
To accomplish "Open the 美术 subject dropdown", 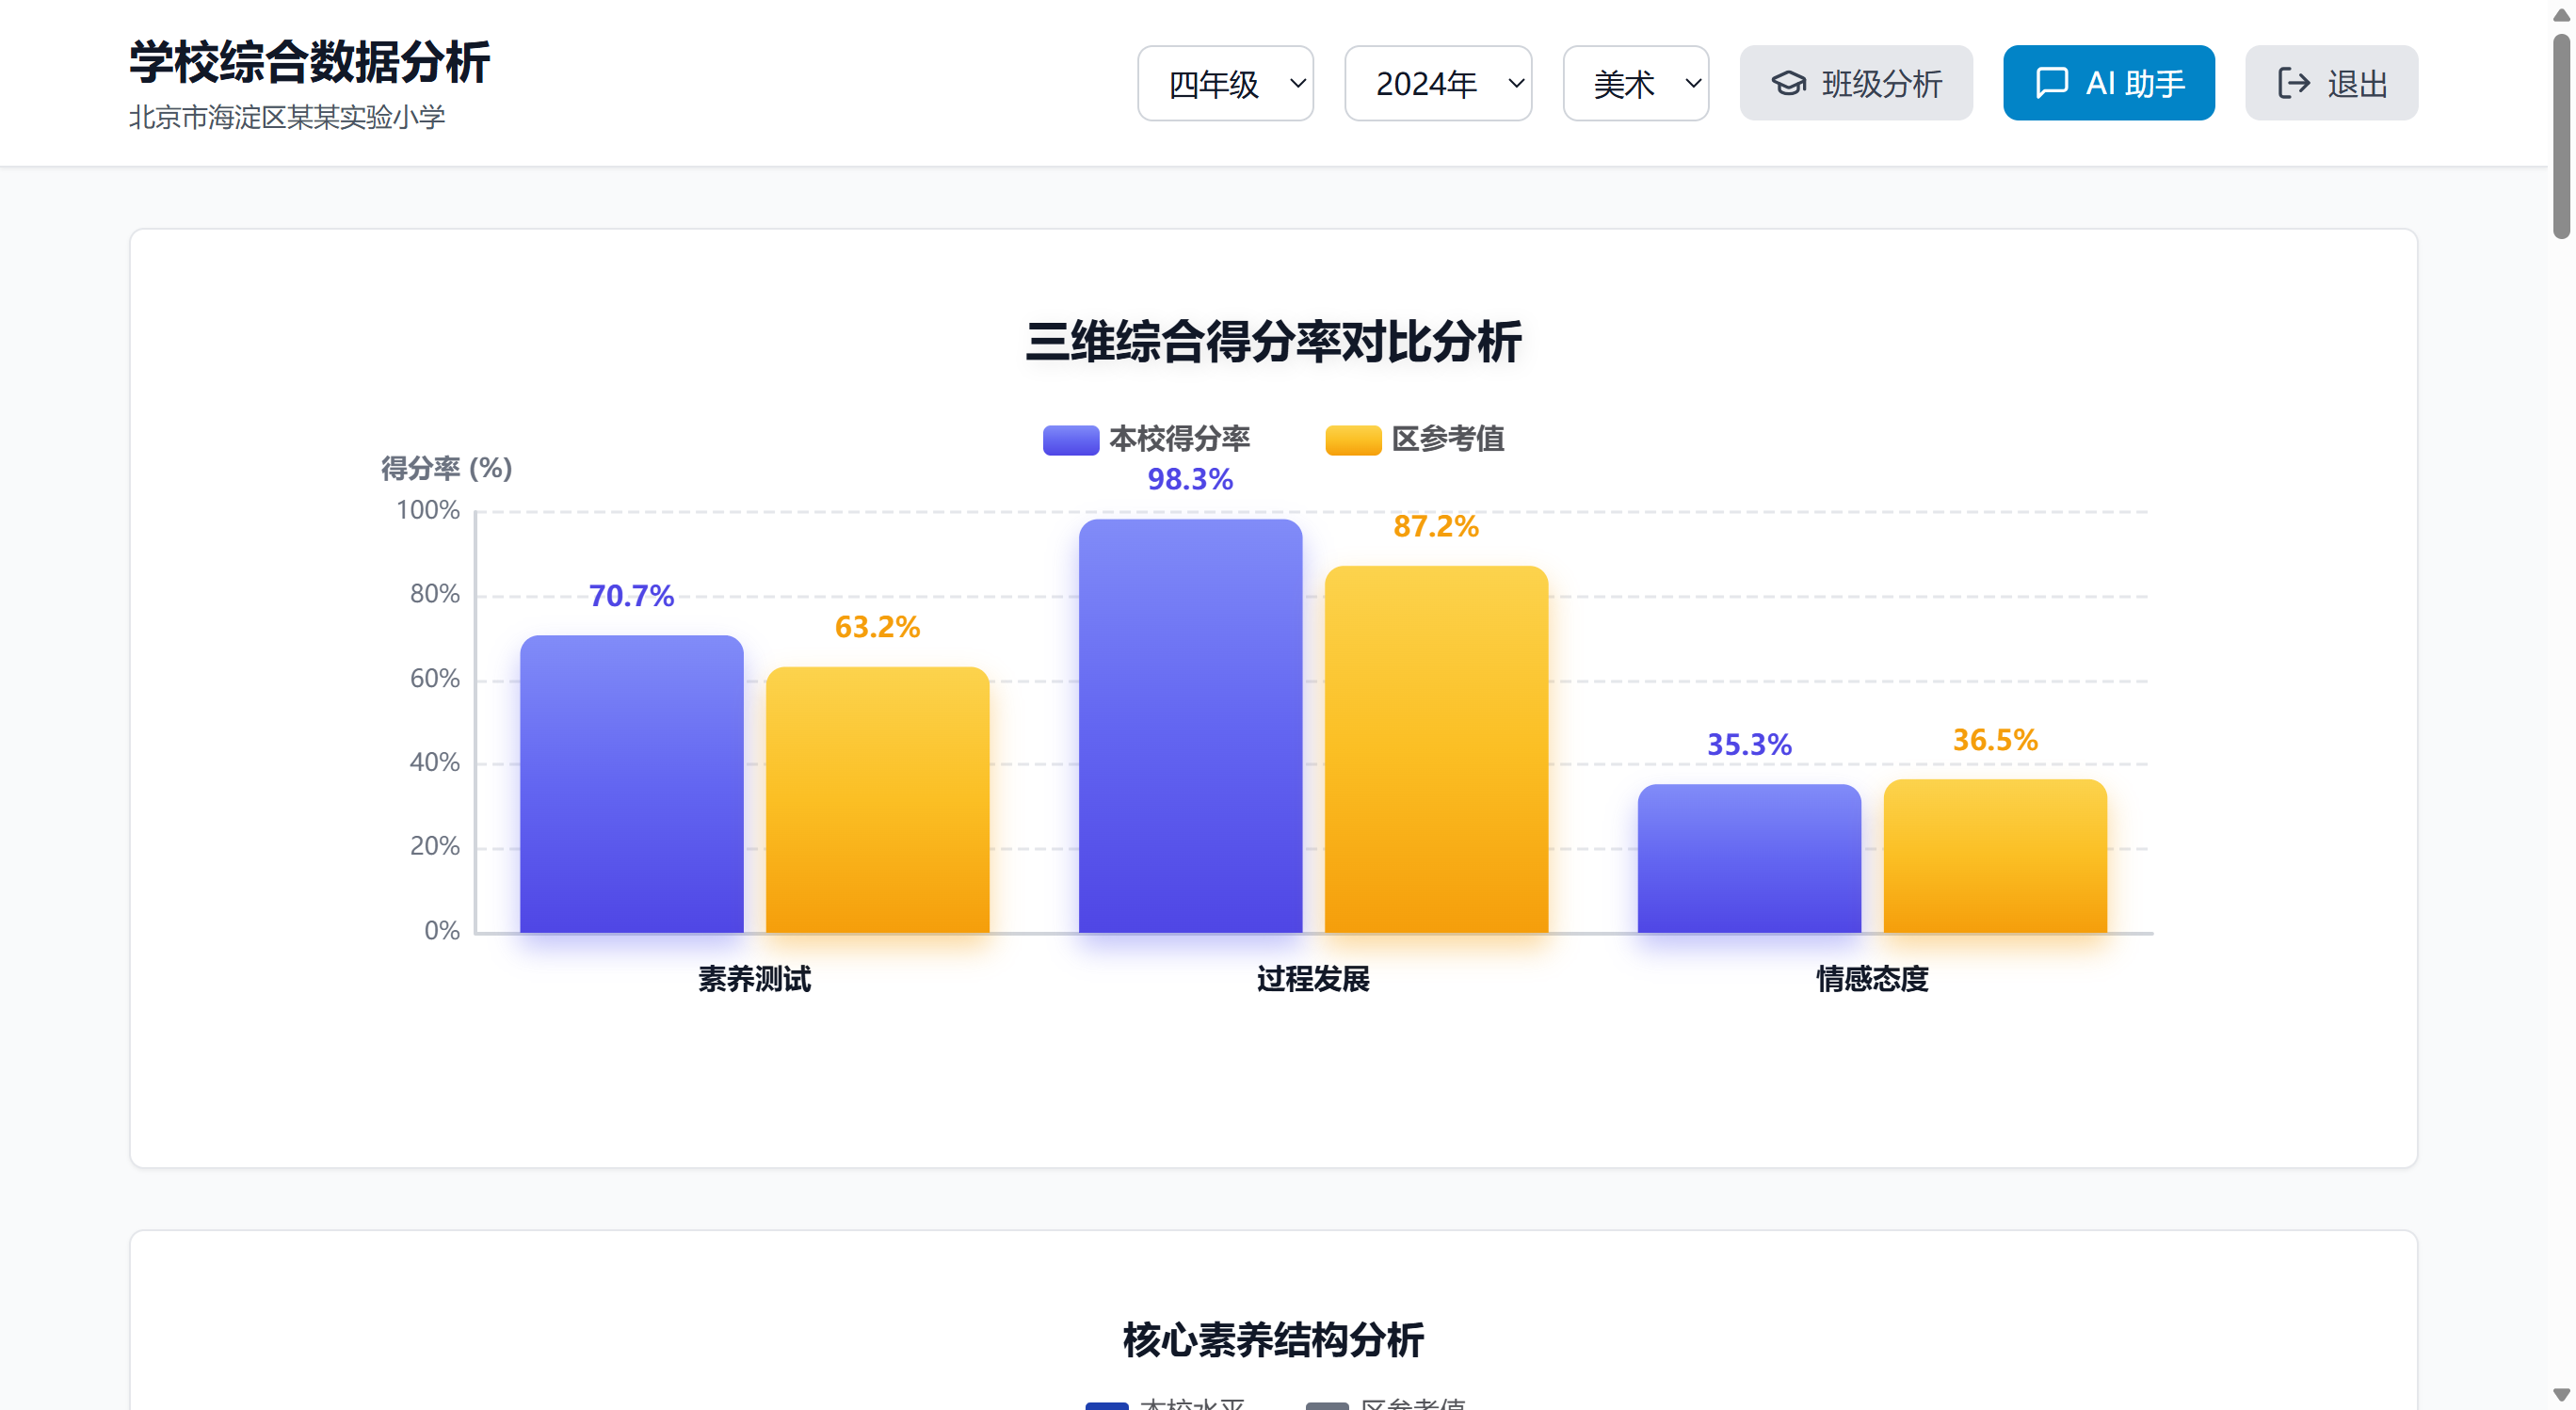I will click(1635, 83).
